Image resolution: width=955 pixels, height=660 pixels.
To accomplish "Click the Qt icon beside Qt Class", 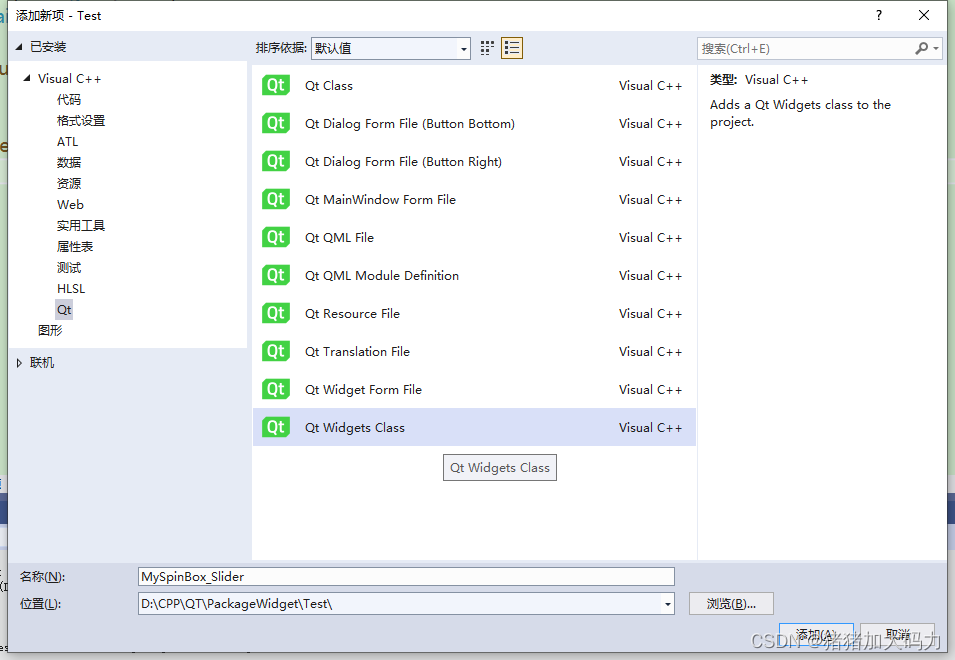I will click(x=275, y=85).
